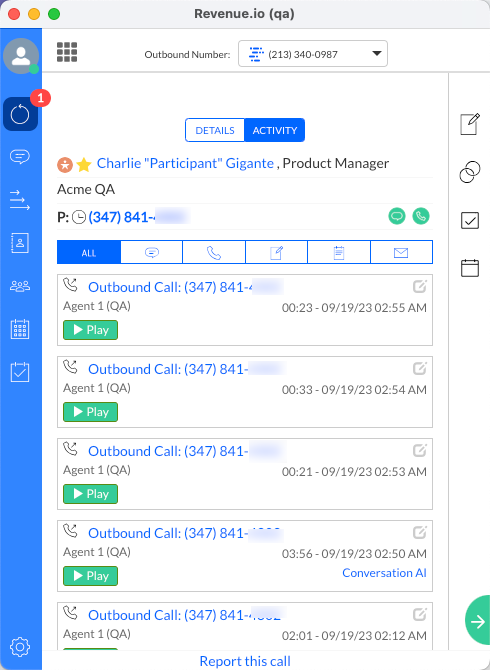Open the dialpad grid icon
Image resolution: width=490 pixels, height=670 pixels.
pos(67,52)
